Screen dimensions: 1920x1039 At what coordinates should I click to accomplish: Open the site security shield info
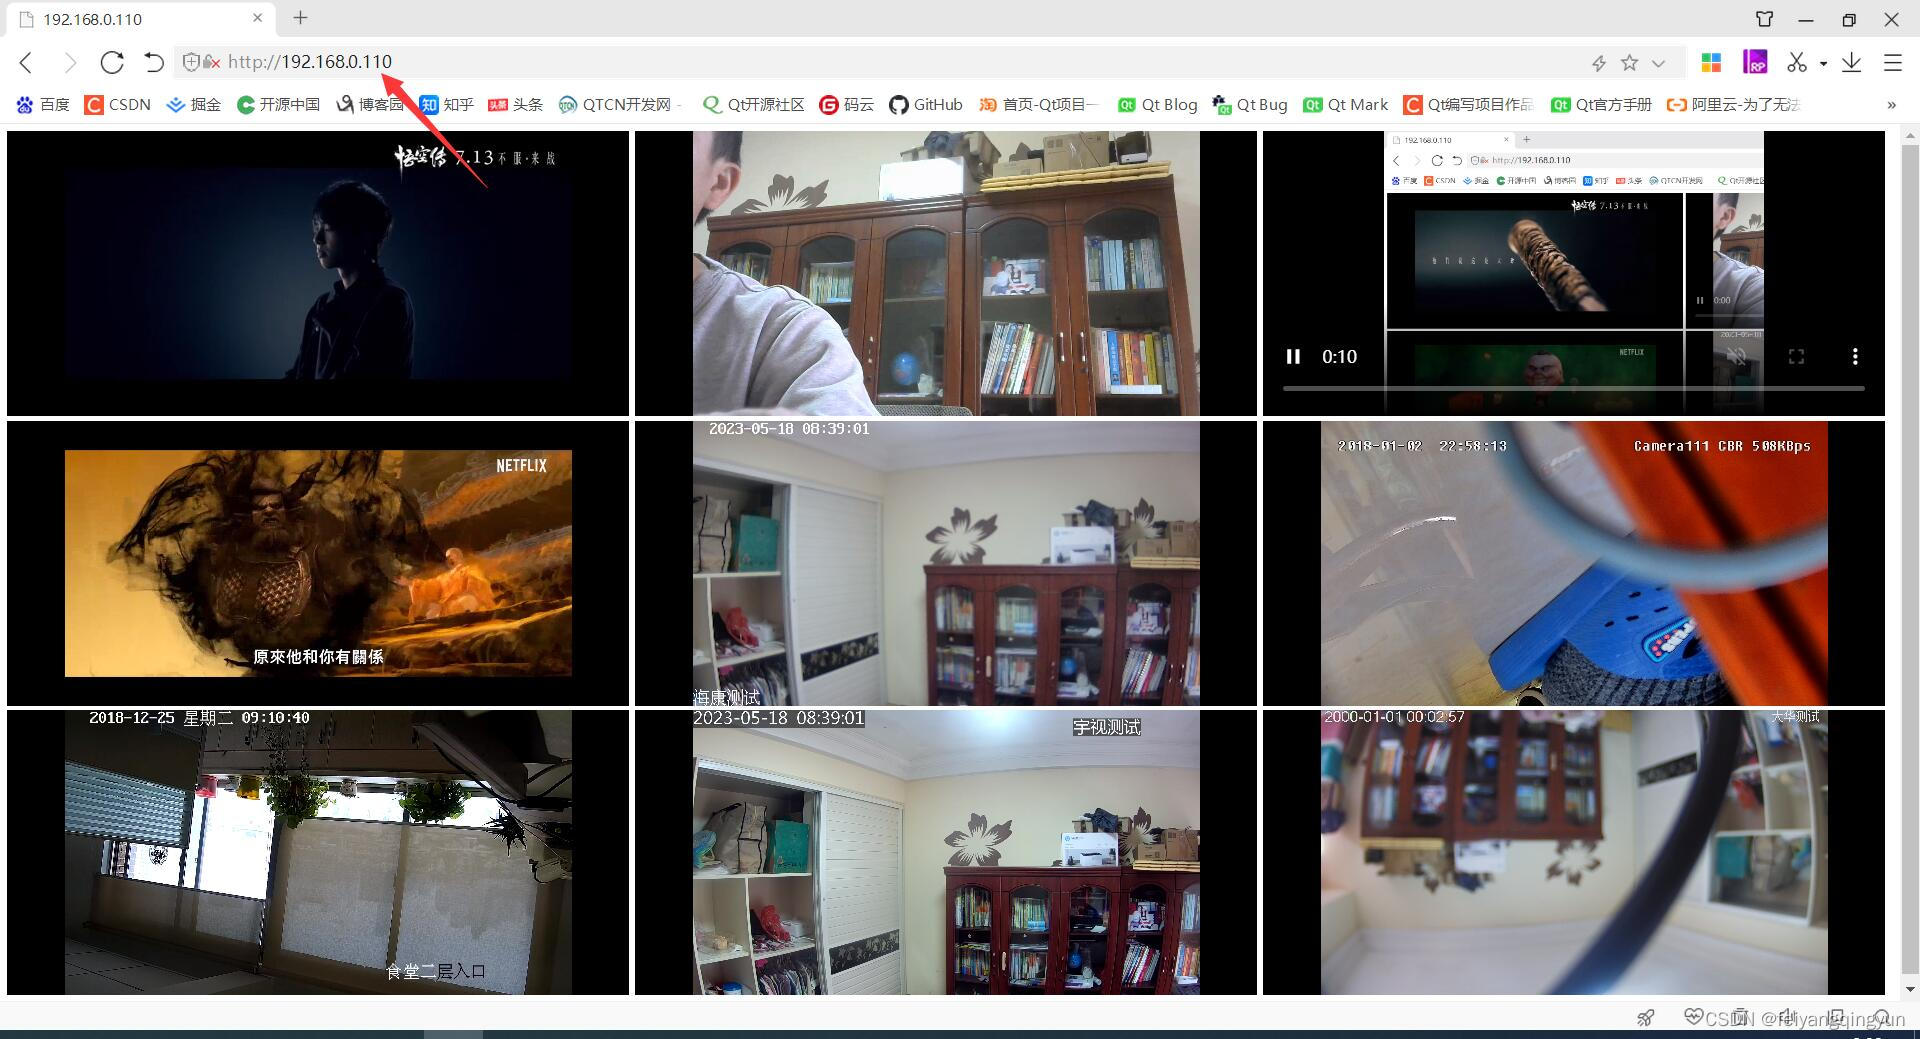tap(191, 62)
